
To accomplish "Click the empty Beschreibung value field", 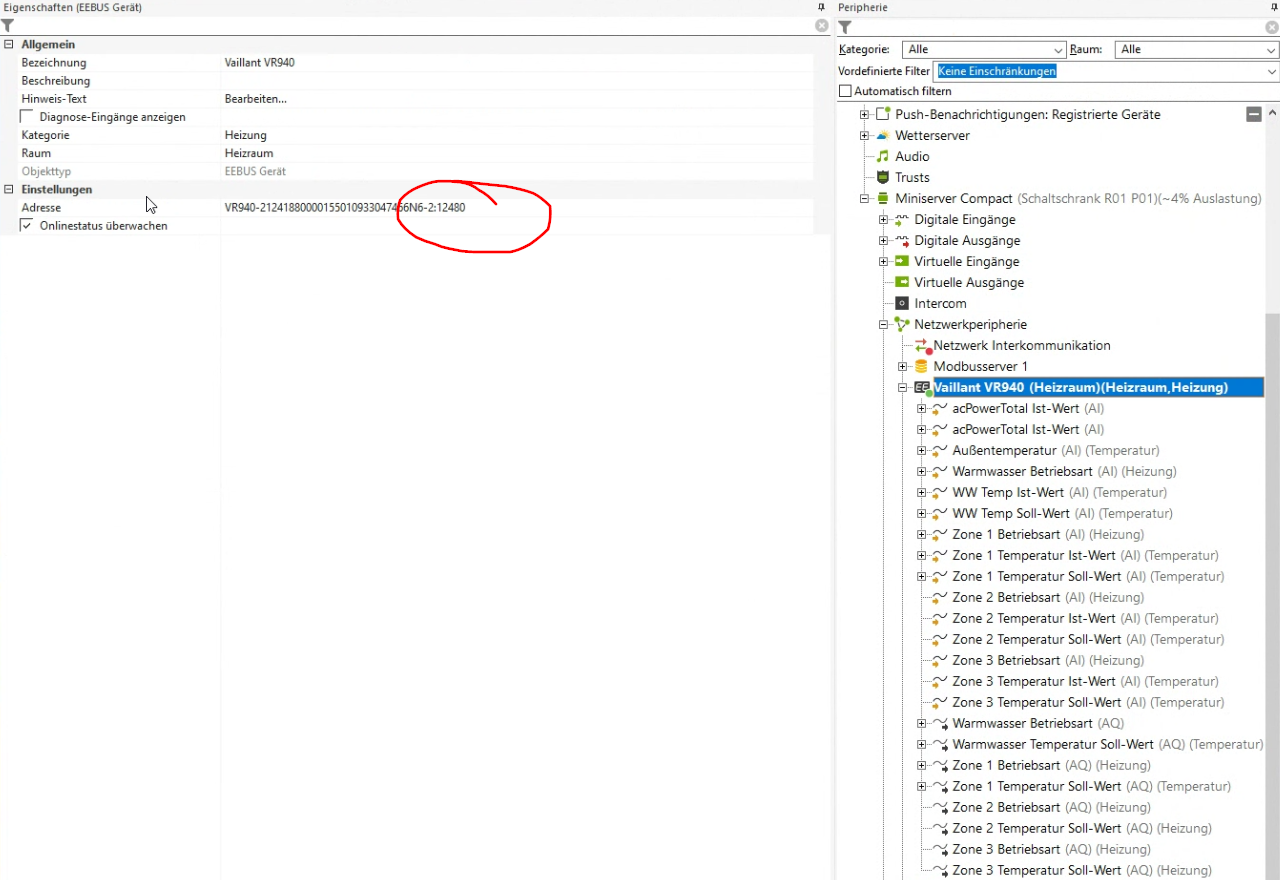I will coord(517,81).
